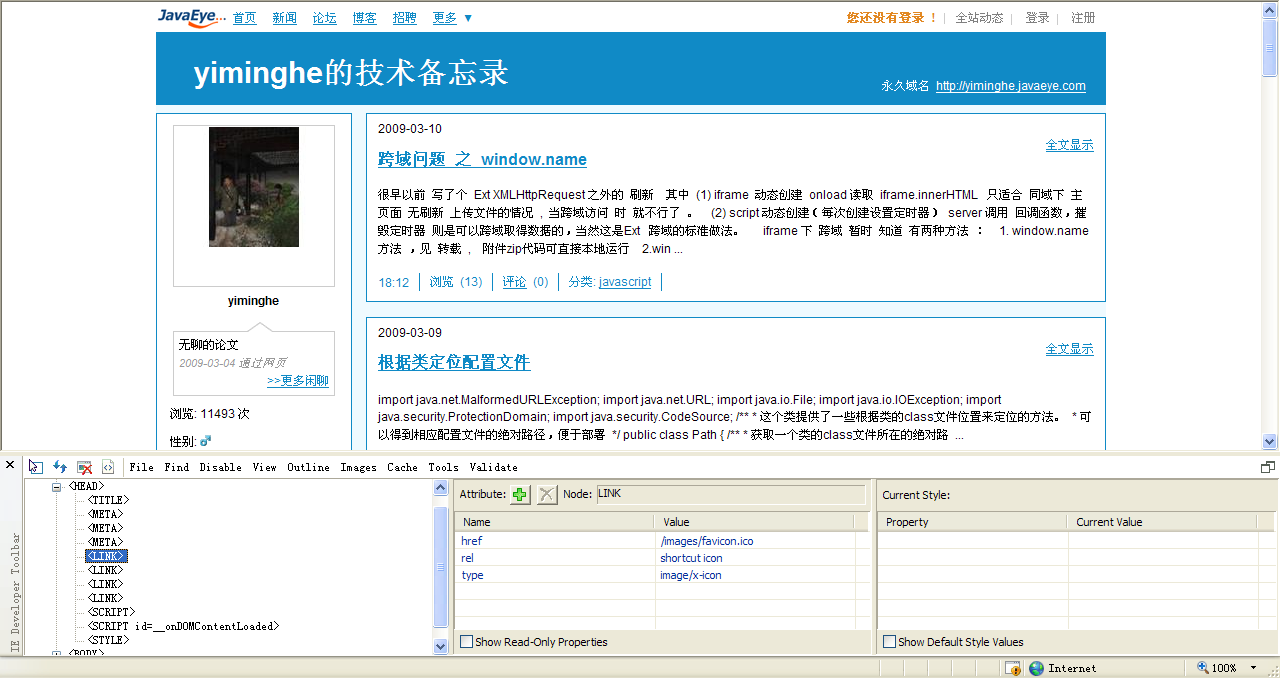The height and width of the screenshot is (678, 1280).
Task: Open the View menu
Action: pyautogui.click(x=264, y=467)
